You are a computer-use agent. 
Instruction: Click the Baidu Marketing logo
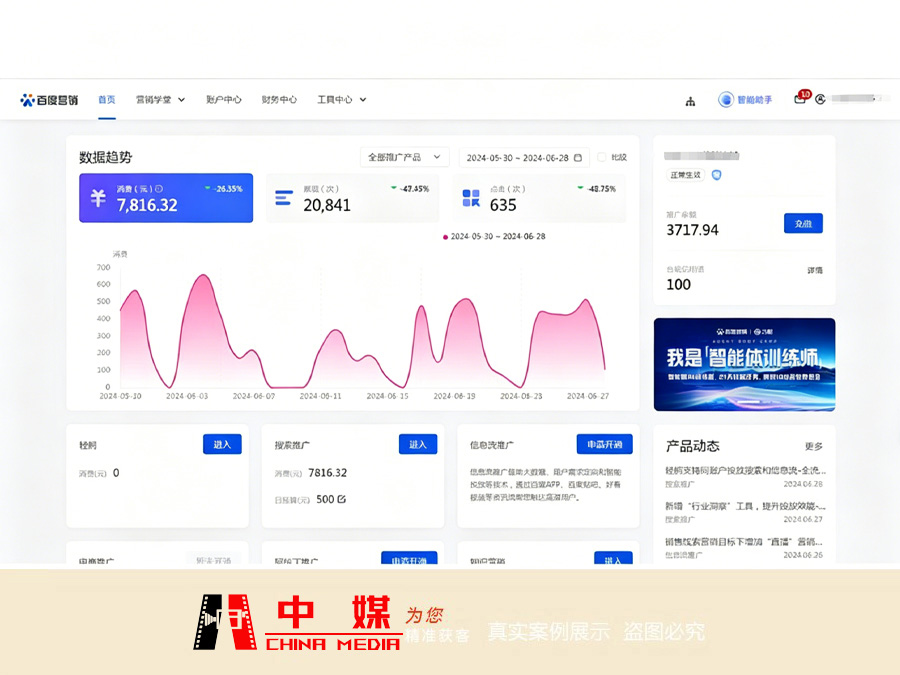(49, 100)
